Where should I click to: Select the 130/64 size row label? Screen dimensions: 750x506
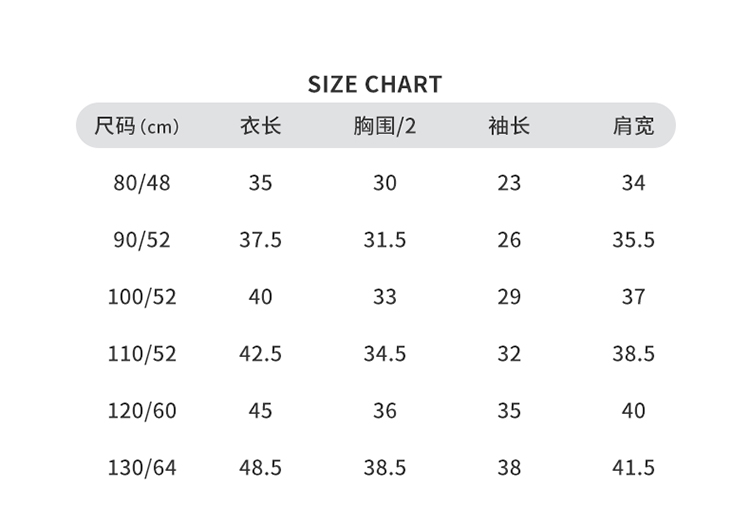pyautogui.click(x=142, y=468)
